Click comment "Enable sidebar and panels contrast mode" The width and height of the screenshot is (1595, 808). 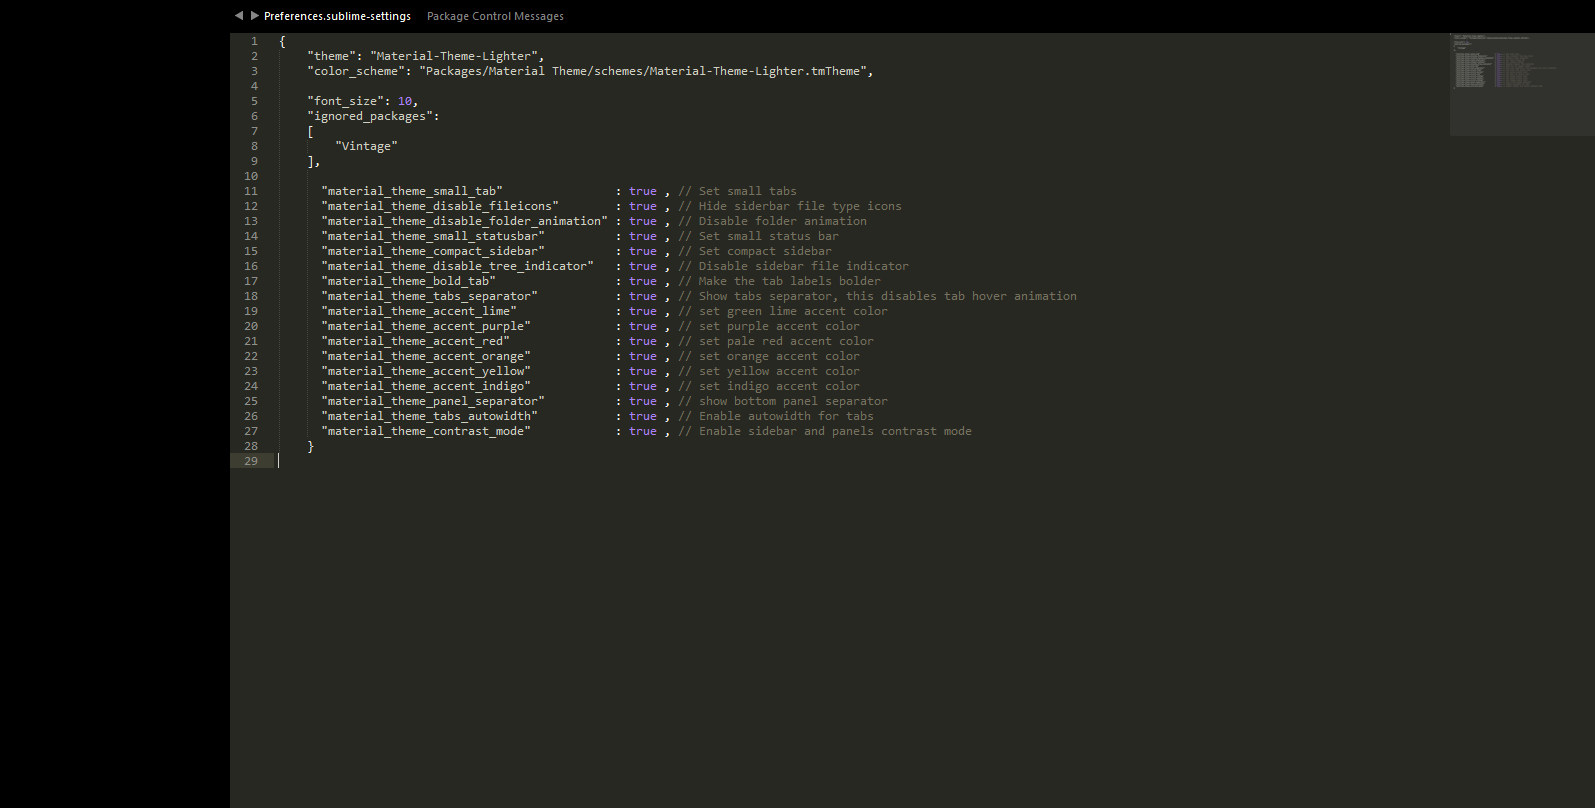click(x=825, y=431)
